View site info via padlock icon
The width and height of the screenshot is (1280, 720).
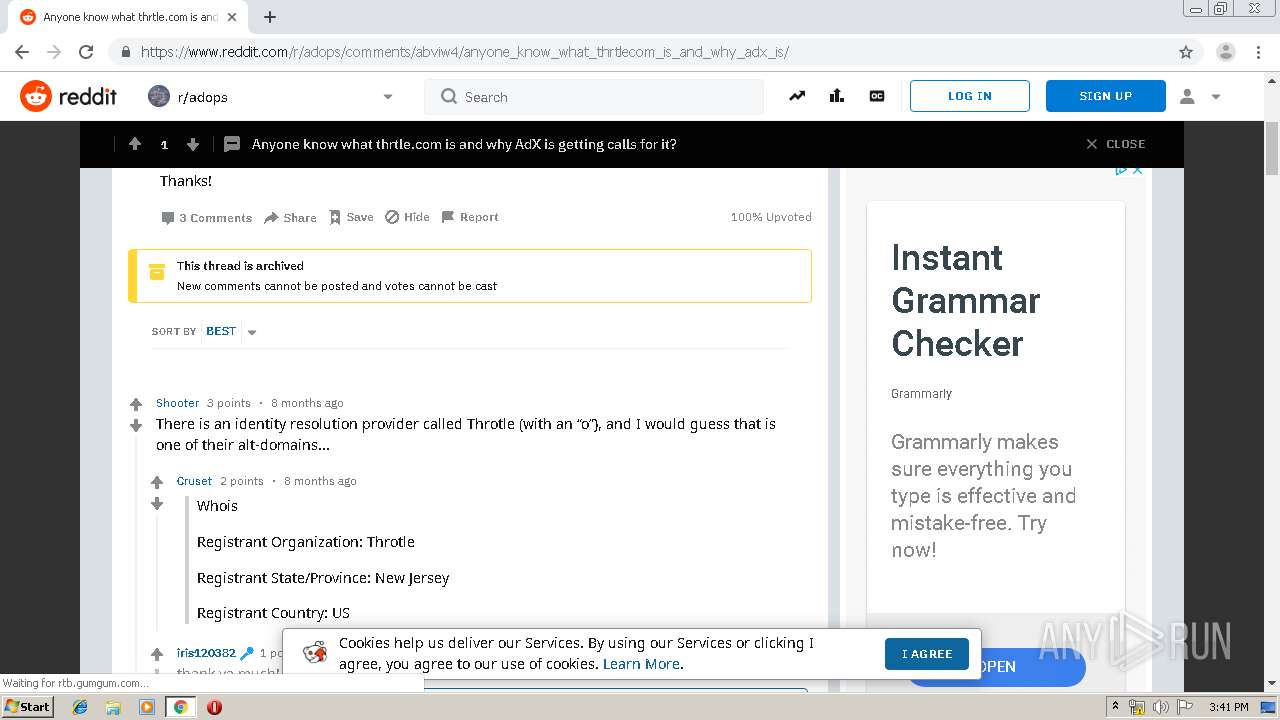(125, 52)
